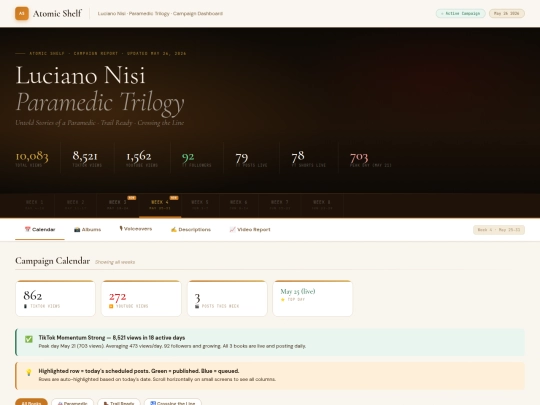Filter by Crossing the Line pill
The image size is (540, 405).
[x=173, y=403]
